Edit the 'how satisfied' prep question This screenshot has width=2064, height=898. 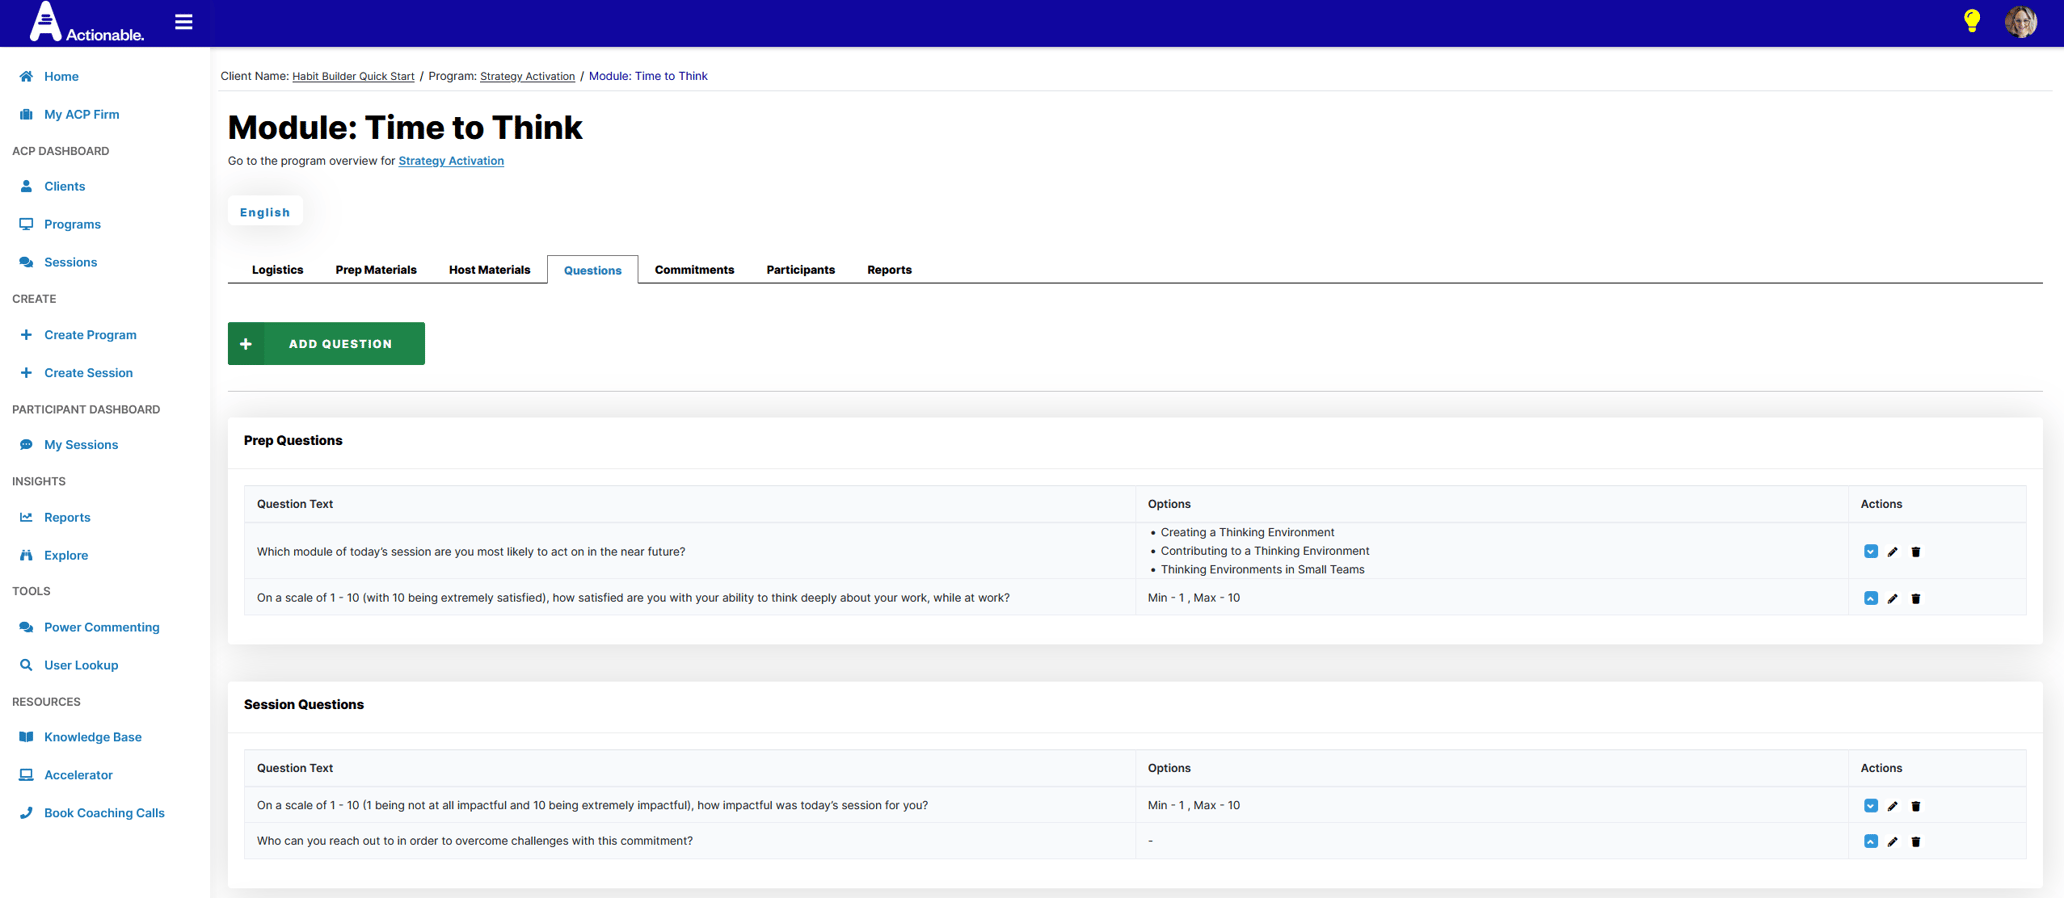click(x=1892, y=598)
